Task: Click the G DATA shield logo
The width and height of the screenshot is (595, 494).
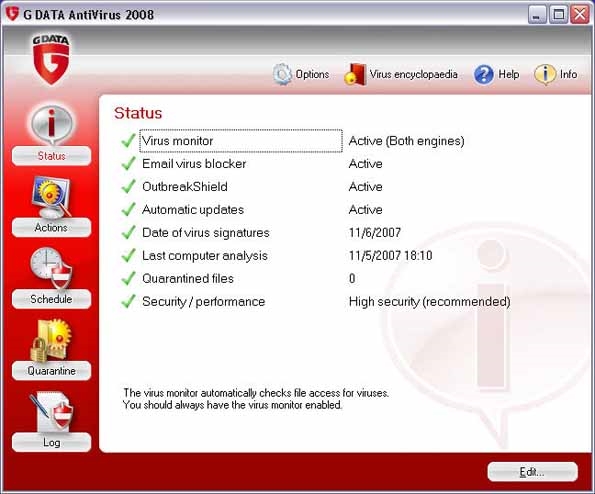Action: pyautogui.click(x=51, y=60)
